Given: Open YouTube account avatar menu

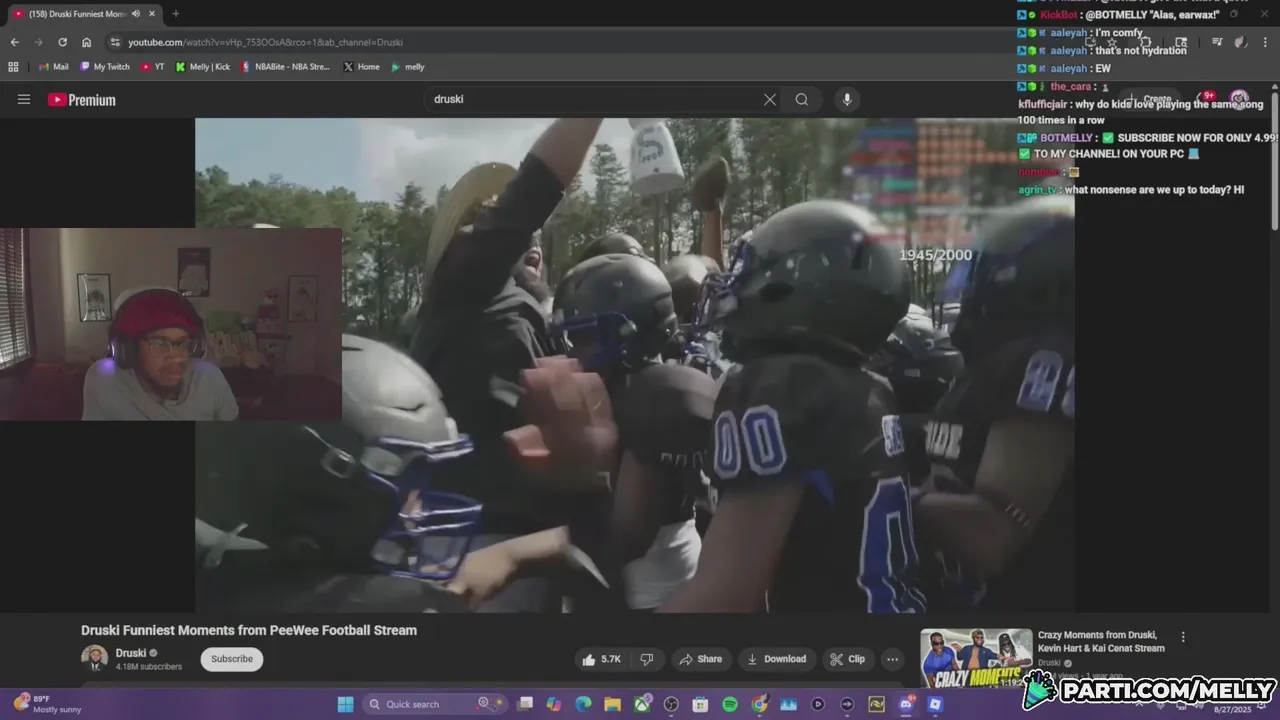Looking at the screenshot, I should pos(1239,99).
